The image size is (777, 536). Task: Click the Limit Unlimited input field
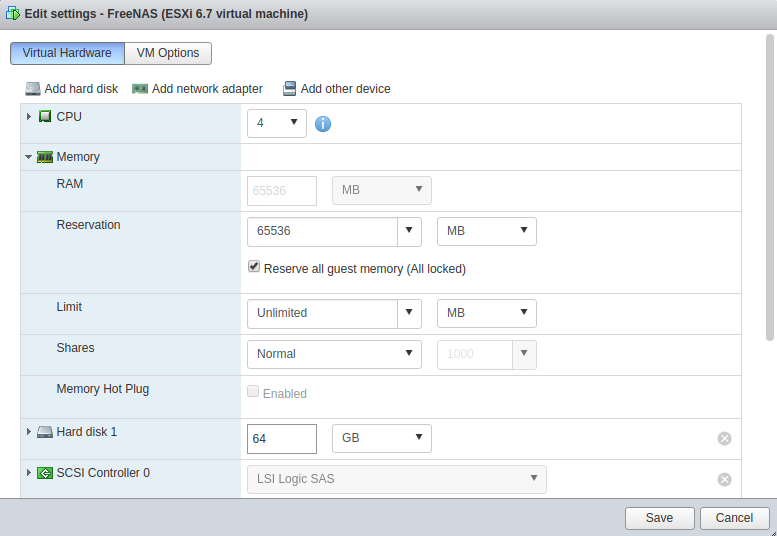click(322, 313)
